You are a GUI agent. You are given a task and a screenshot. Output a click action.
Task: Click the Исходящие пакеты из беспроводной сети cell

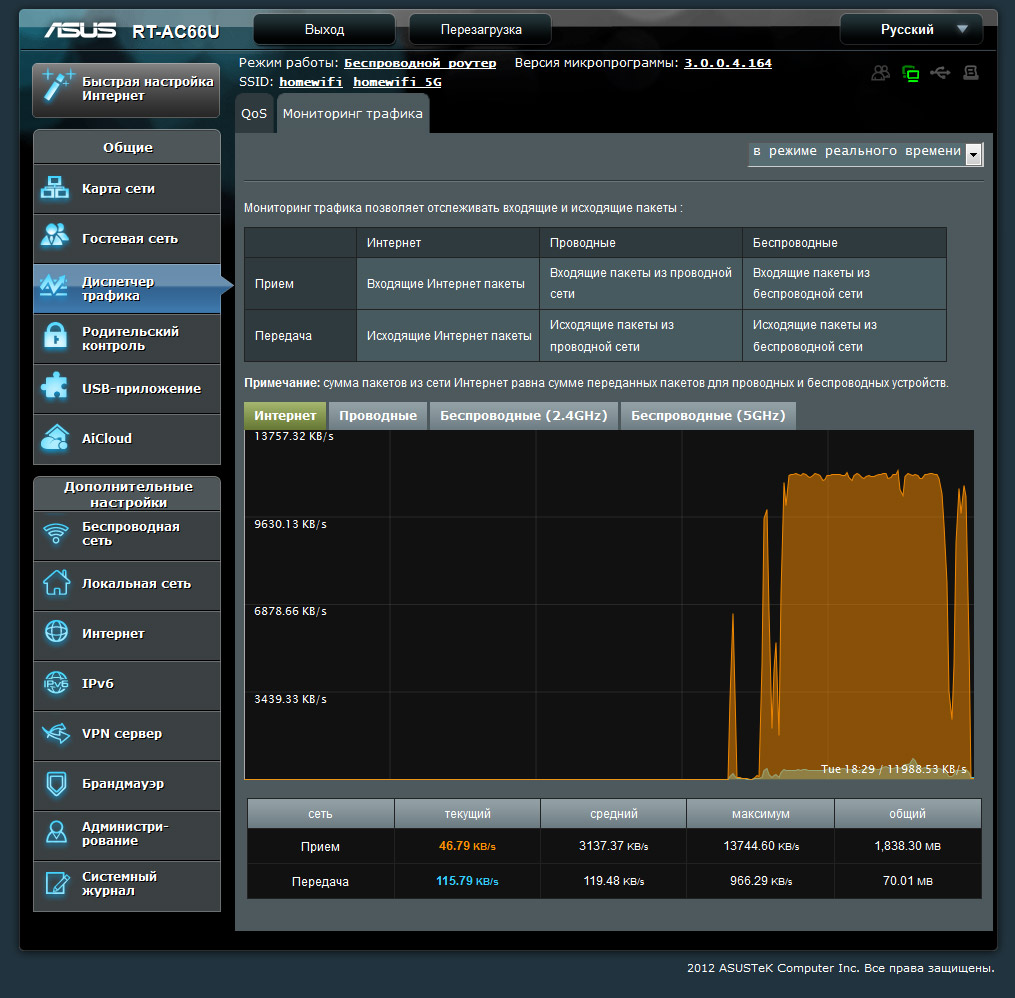point(844,335)
